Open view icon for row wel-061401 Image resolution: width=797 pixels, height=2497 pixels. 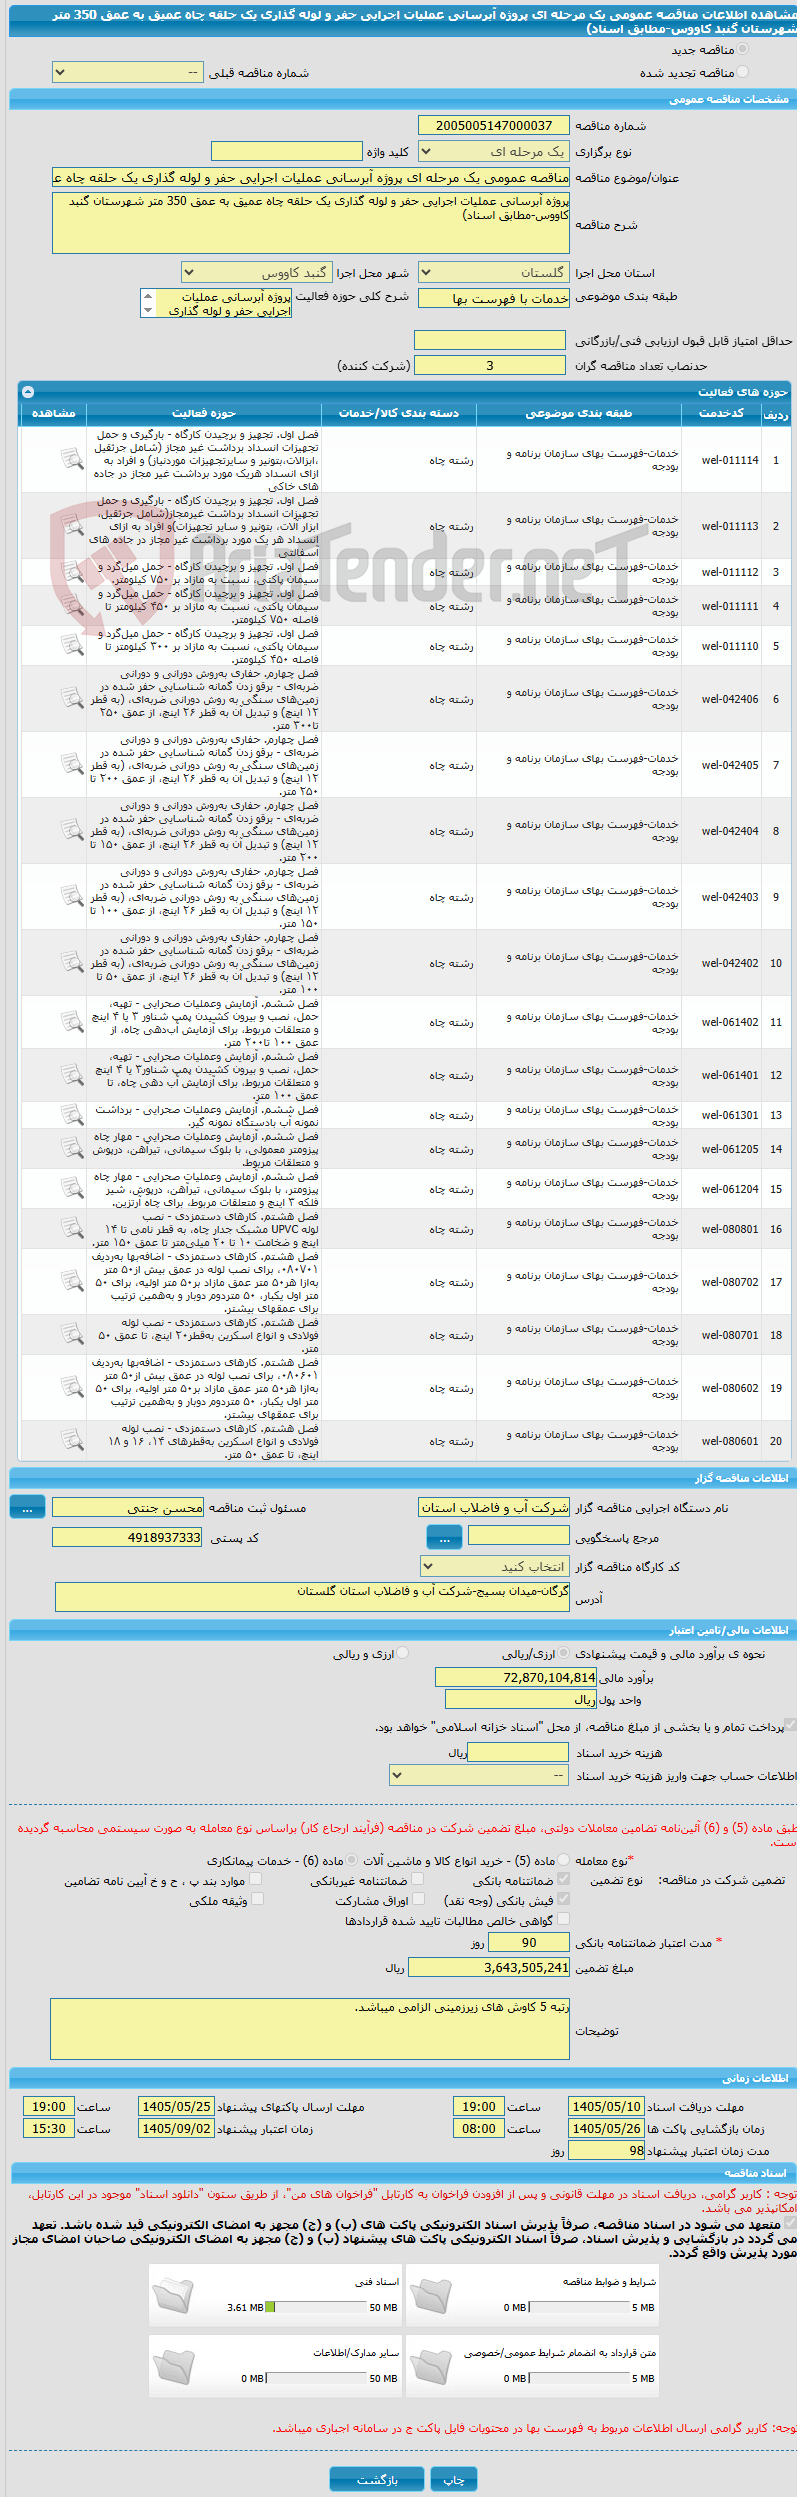tap(72, 1075)
